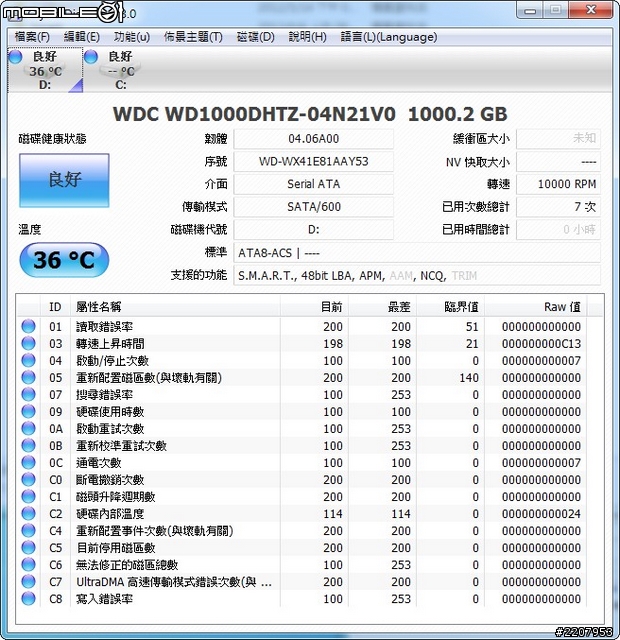Screen dimensions: 620x640
Task: Select the 硬碟內部溫度 attribute name
Action: click(x=110, y=514)
